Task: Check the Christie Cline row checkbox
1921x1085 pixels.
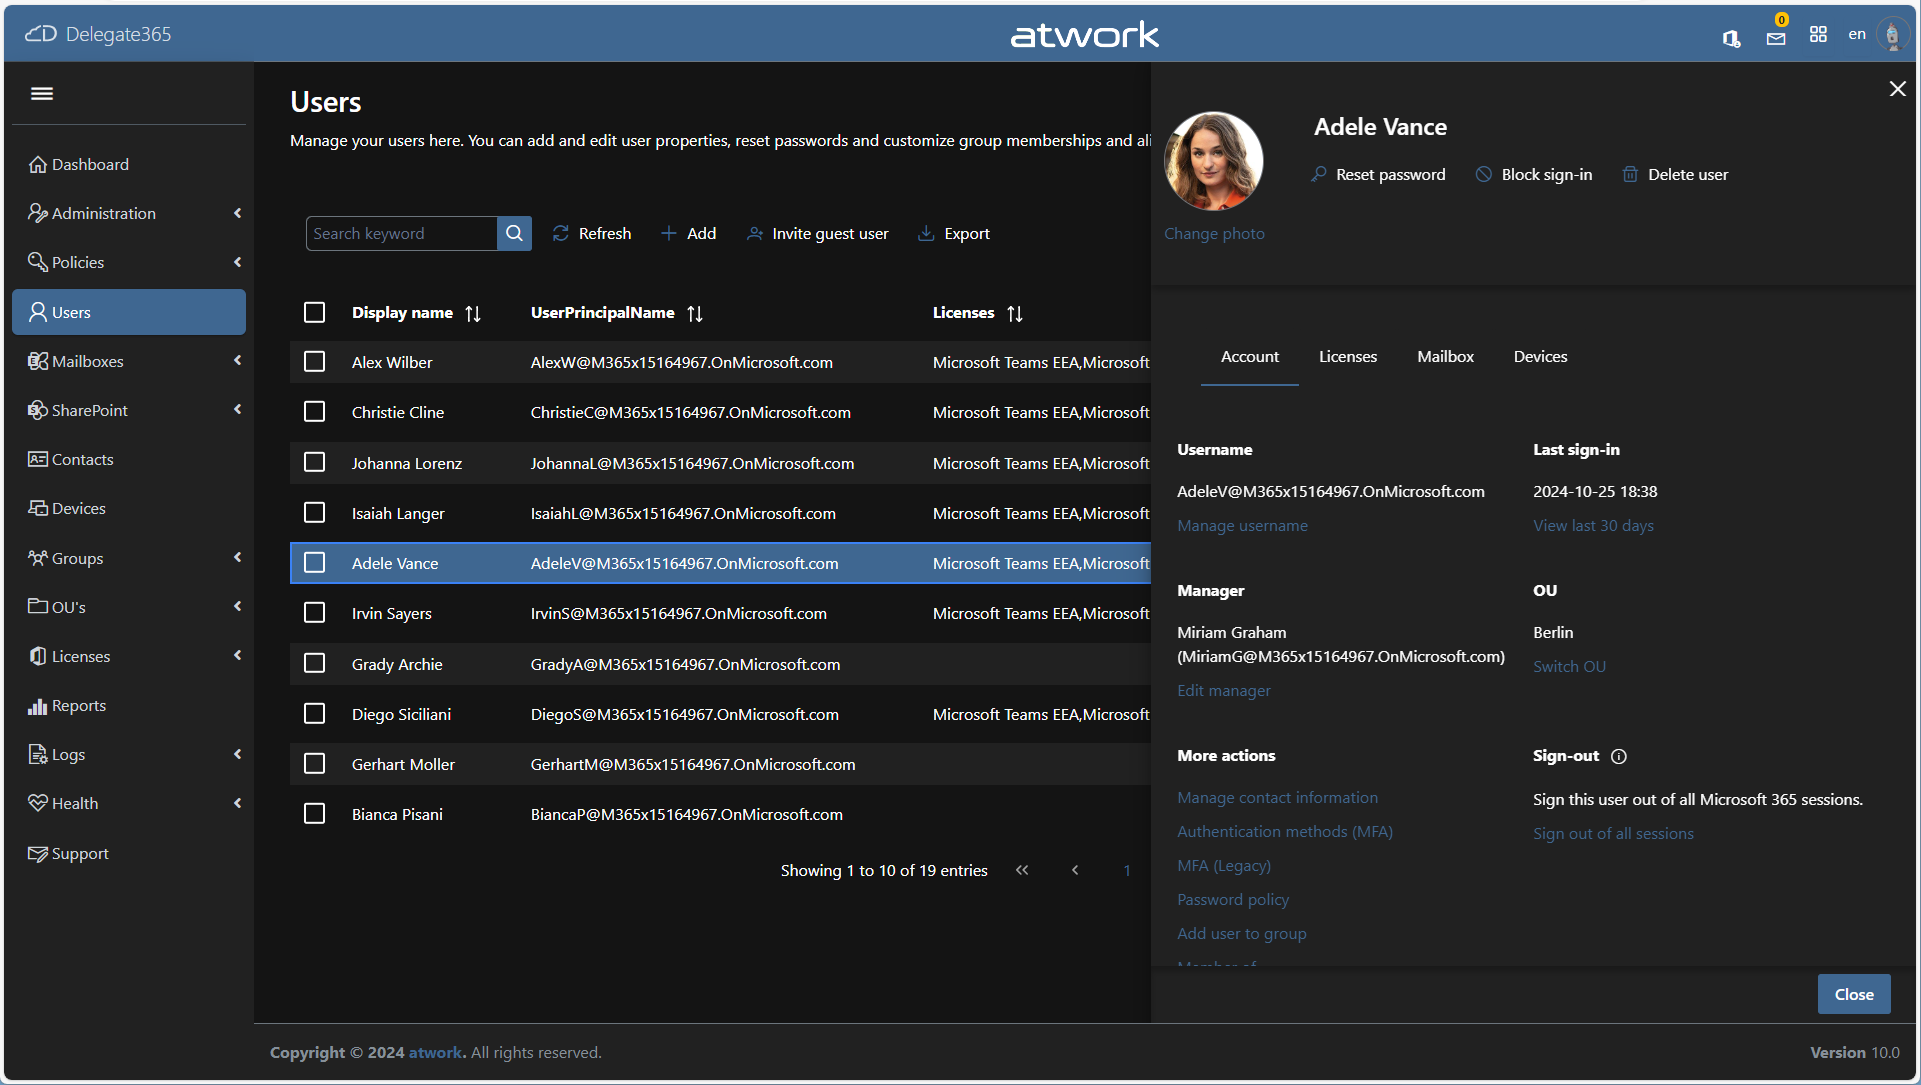Action: (314, 411)
